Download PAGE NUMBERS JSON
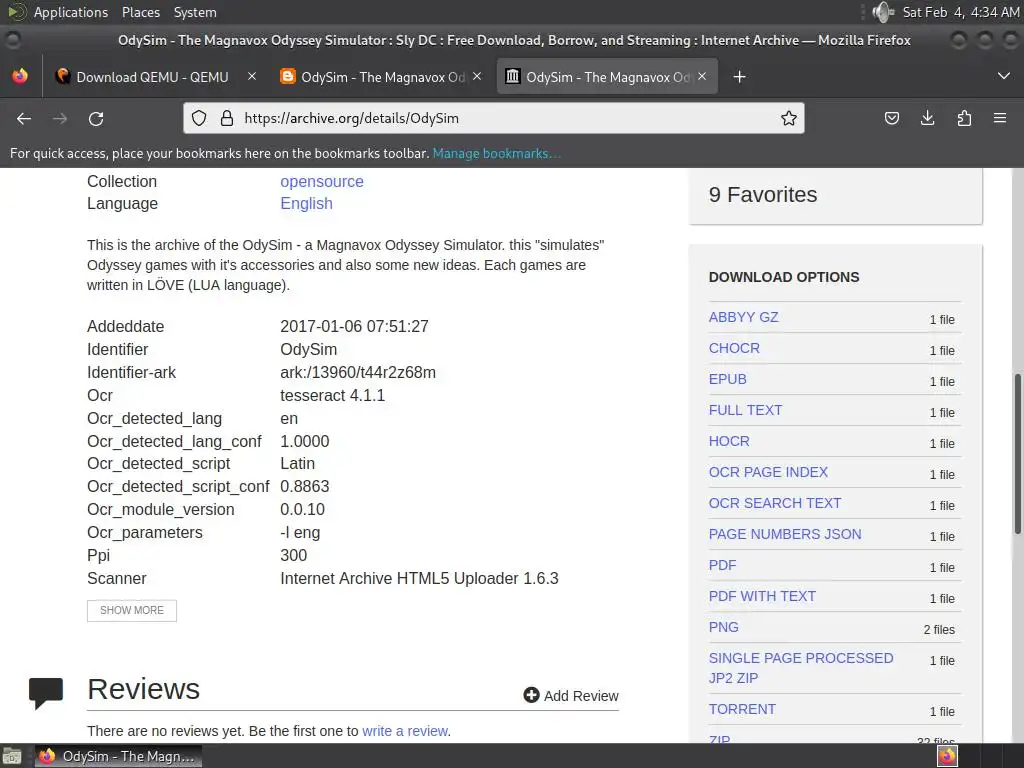Image resolution: width=1024 pixels, height=768 pixels. pyautogui.click(x=785, y=534)
